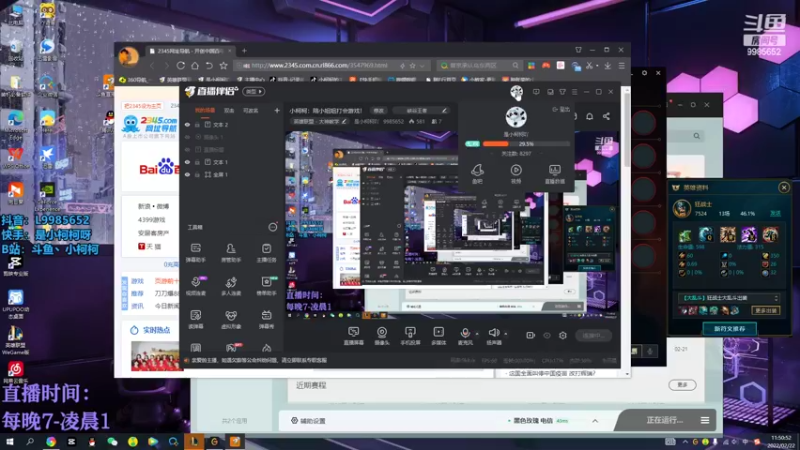Open Windows Start menu
The image size is (800, 450).
(9, 442)
